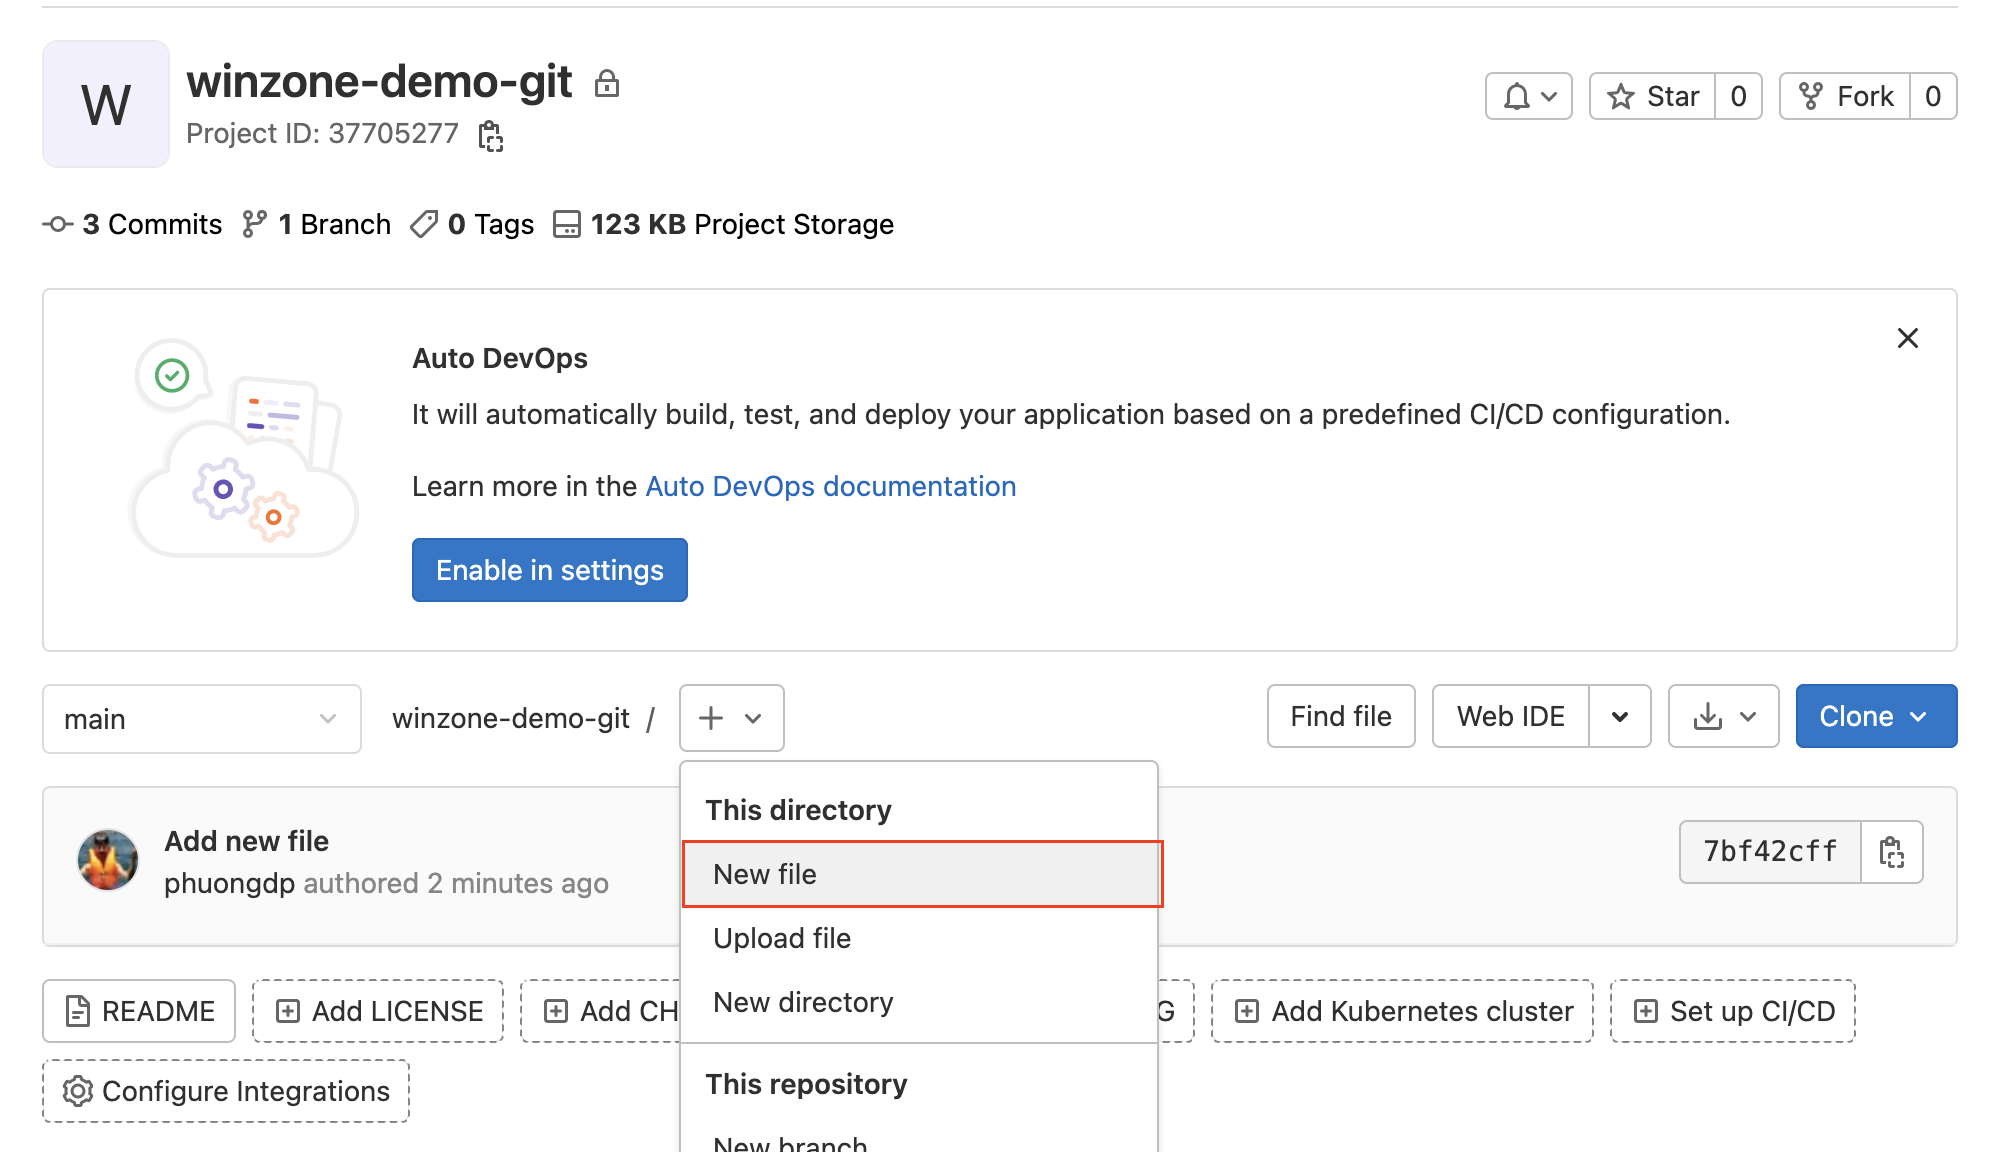Screen dimensions: 2014x1152
Task: Click Add LICENSE button
Action: coord(378,1011)
